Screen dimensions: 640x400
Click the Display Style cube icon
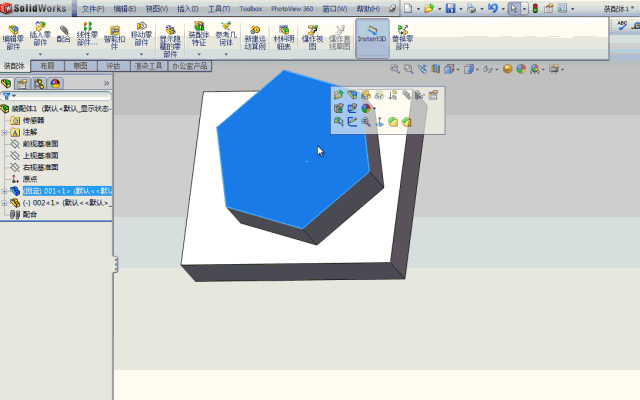(469, 69)
